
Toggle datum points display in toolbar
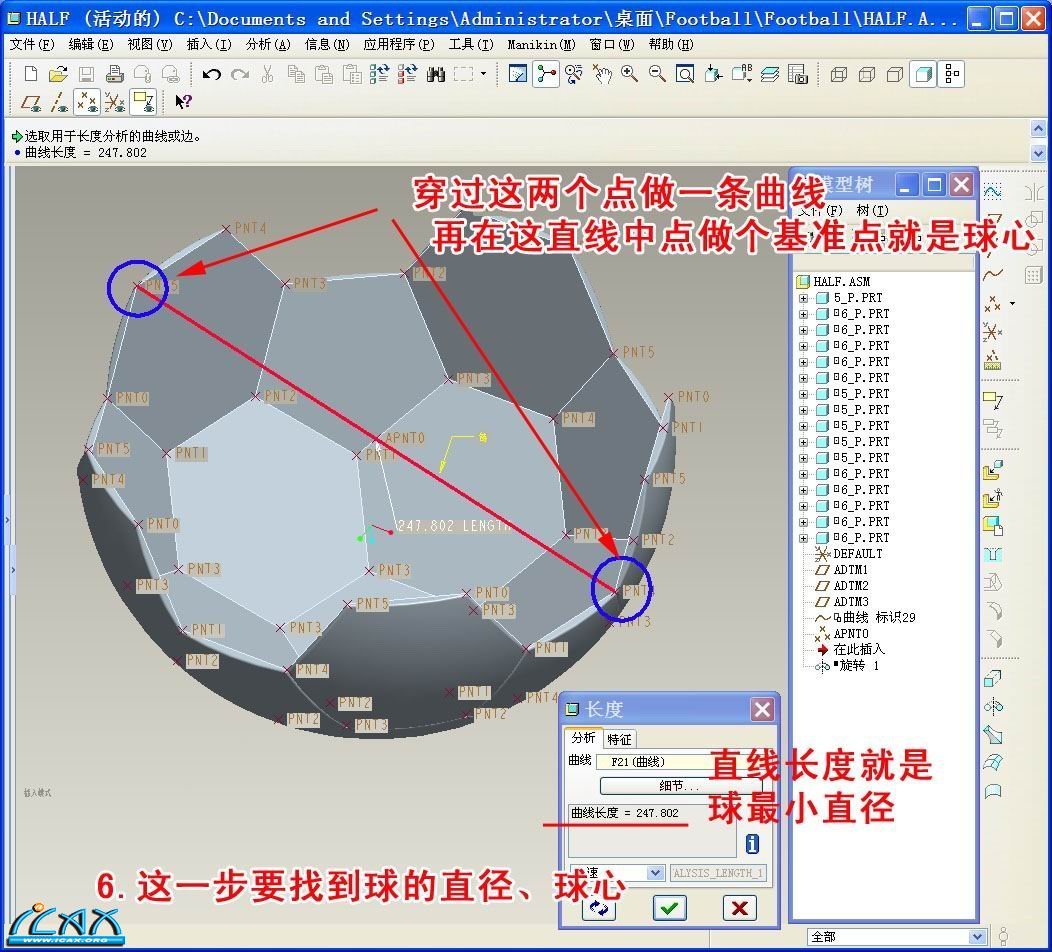click(87, 101)
